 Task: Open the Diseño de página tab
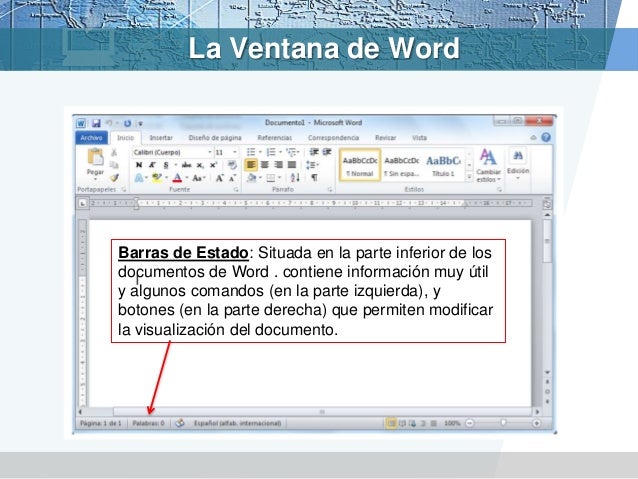[215, 138]
